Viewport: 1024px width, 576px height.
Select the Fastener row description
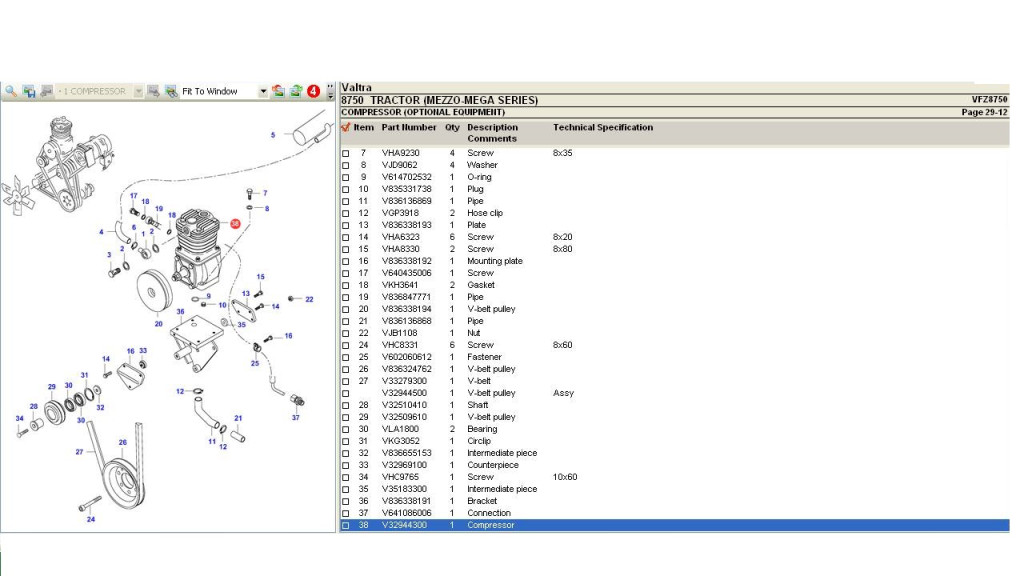click(x=485, y=357)
